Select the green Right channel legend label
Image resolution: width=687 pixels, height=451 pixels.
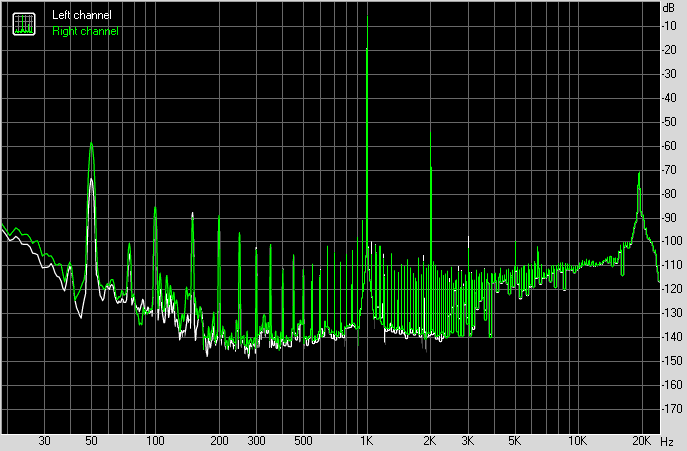point(85,31)
